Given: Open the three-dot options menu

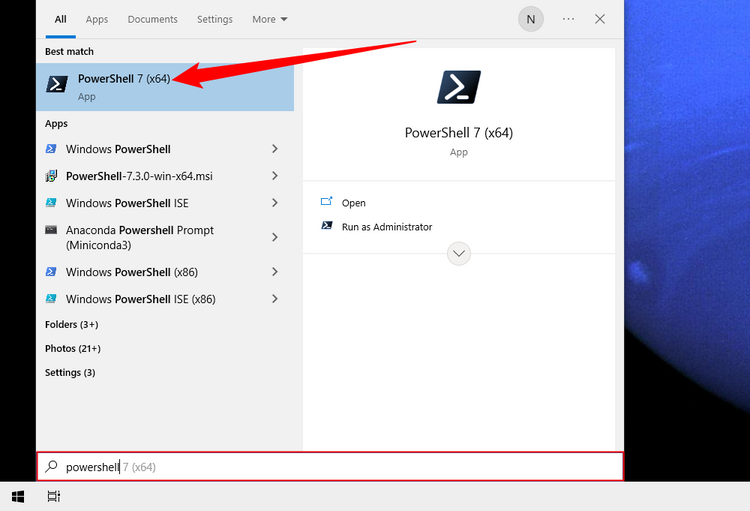Looking at the screenshot, I should tap(568, 19).
